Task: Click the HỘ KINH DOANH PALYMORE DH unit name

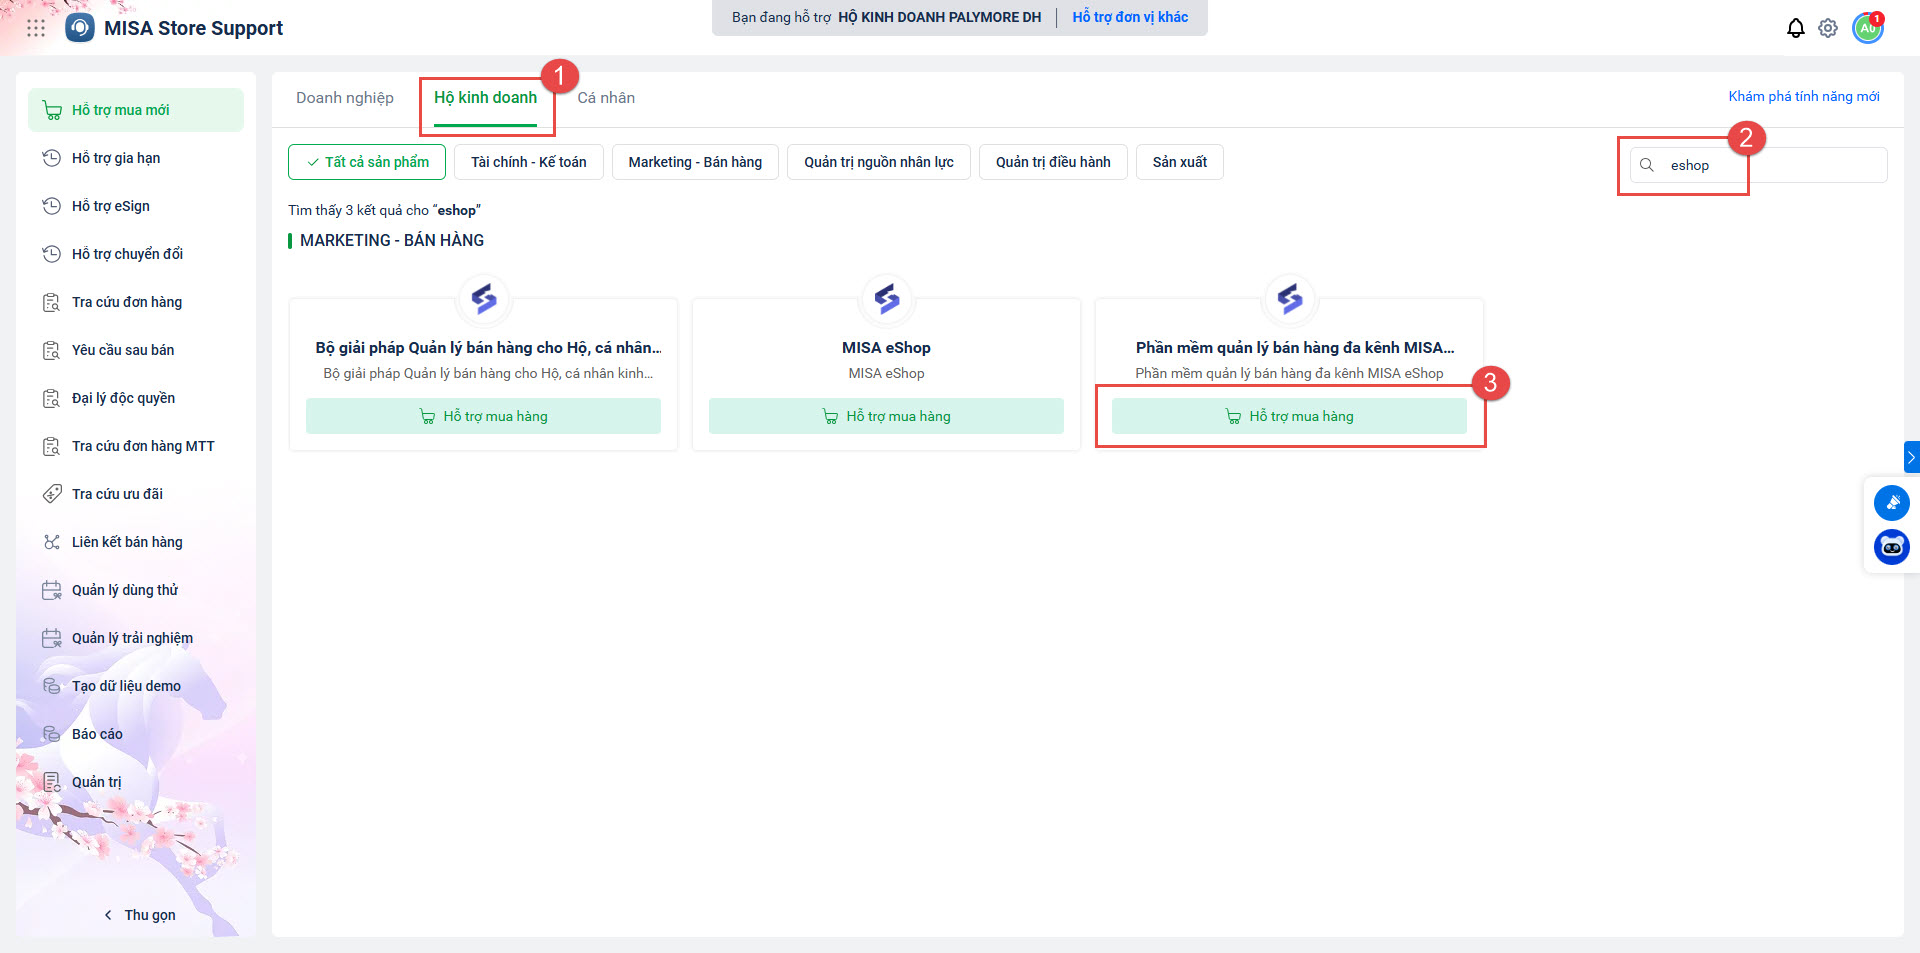Action: pos(939,17)
